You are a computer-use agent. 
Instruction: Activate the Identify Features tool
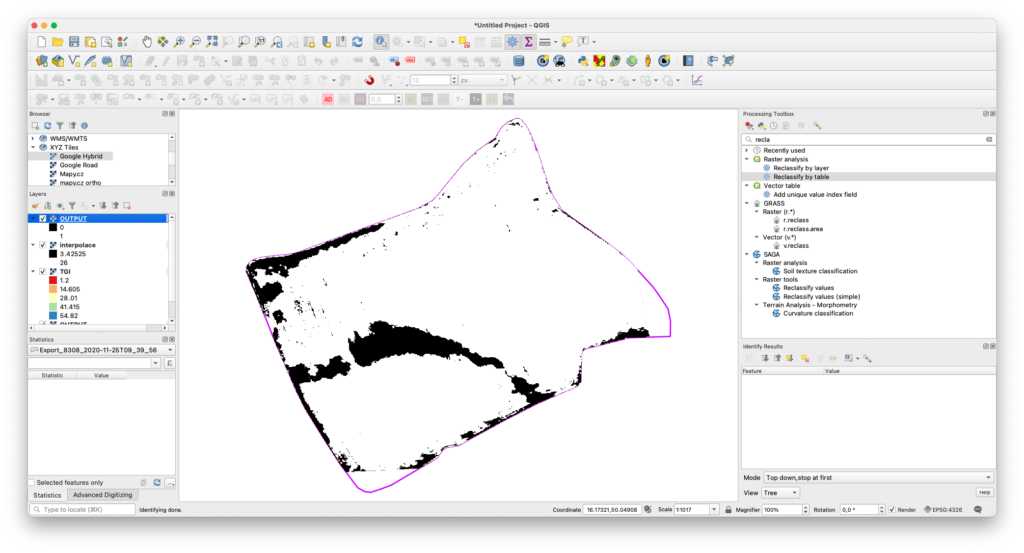pos(381,41)
